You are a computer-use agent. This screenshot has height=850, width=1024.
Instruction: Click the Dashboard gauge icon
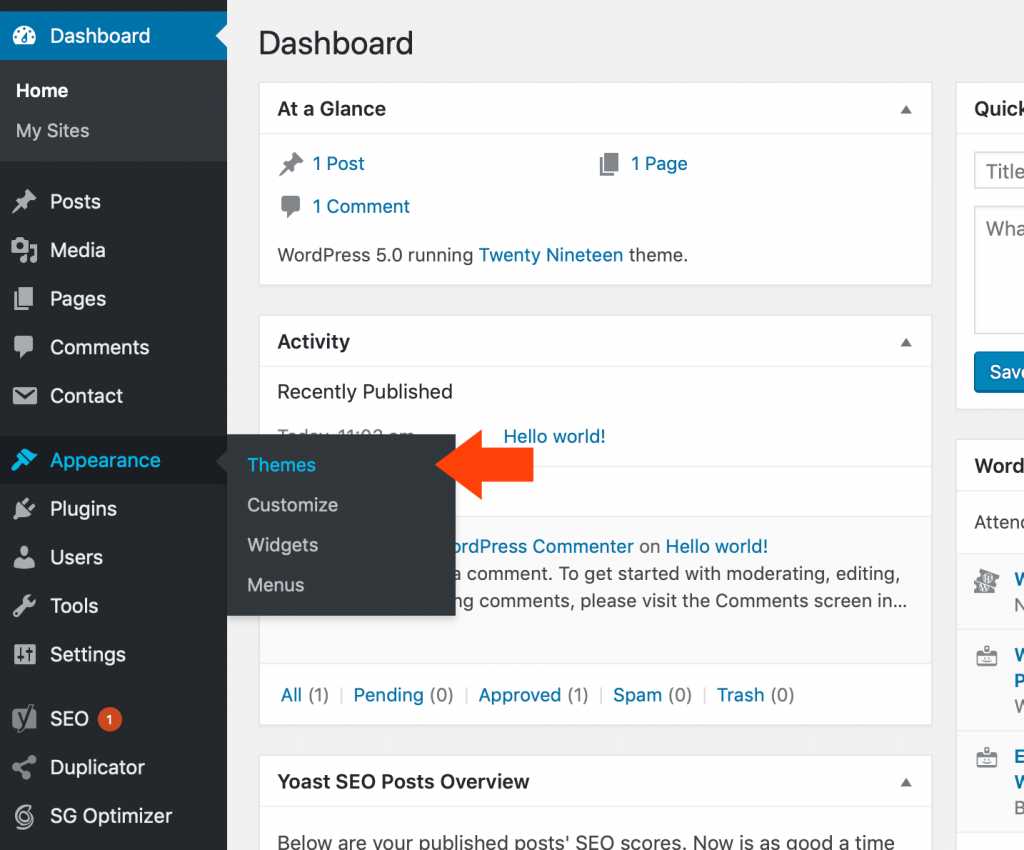coord(25,35)
